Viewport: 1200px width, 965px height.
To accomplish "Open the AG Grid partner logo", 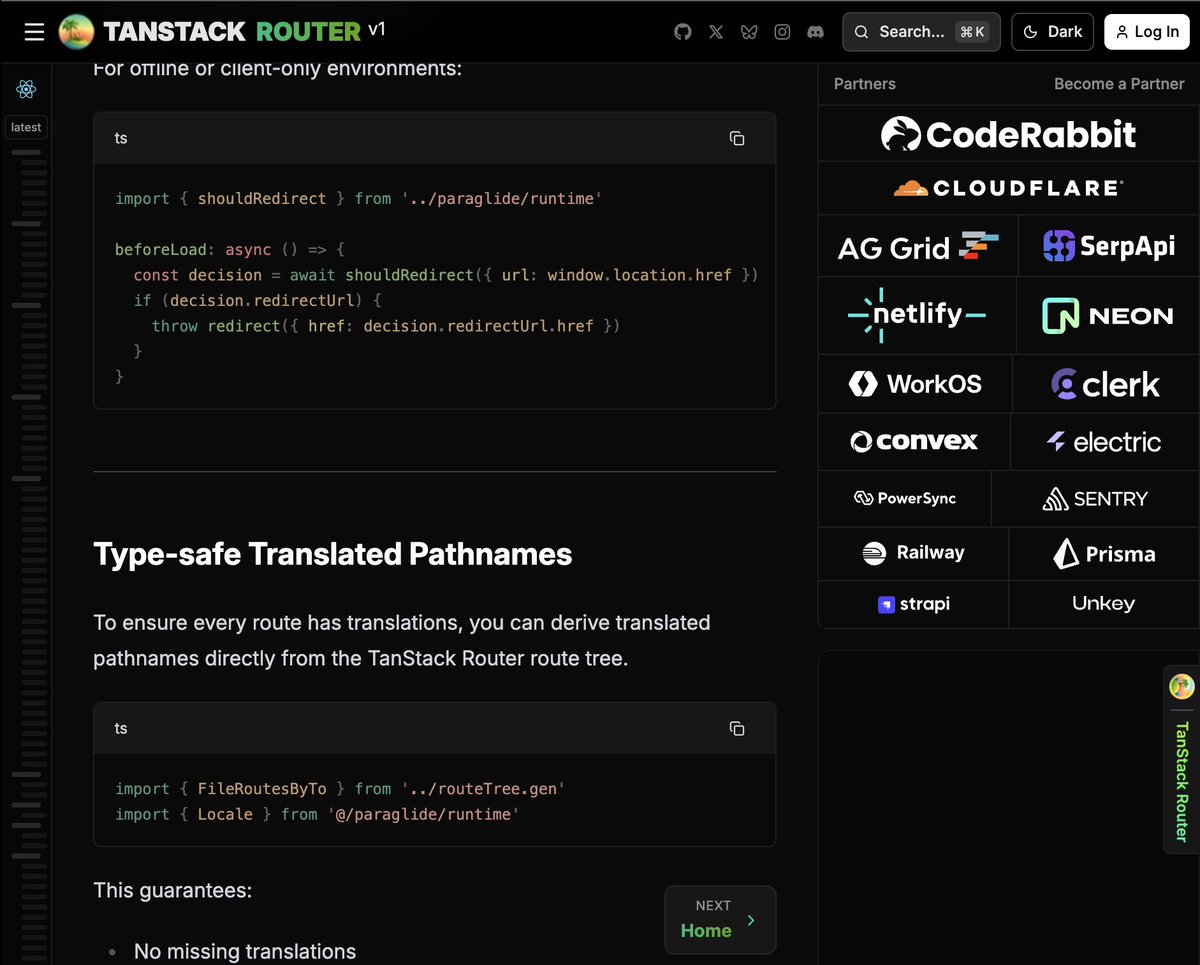I will [918, 246].
